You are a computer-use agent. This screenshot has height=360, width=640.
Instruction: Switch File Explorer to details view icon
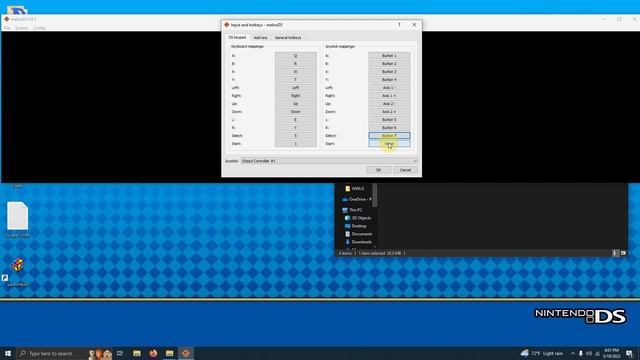click(x=615, y=253)
